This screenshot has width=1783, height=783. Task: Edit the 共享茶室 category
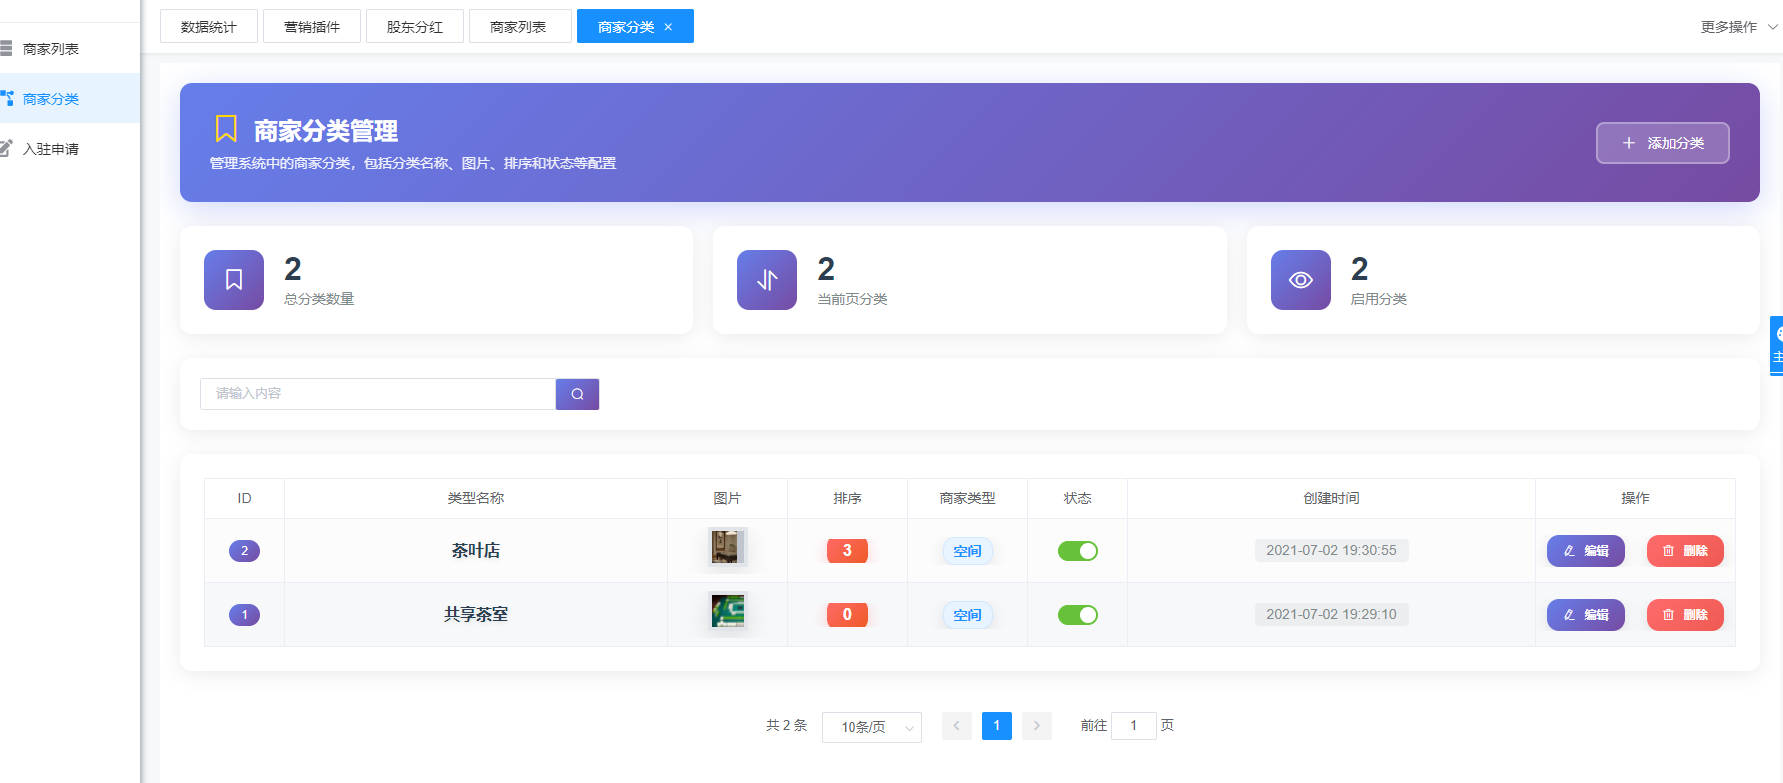click(1585, 615)
